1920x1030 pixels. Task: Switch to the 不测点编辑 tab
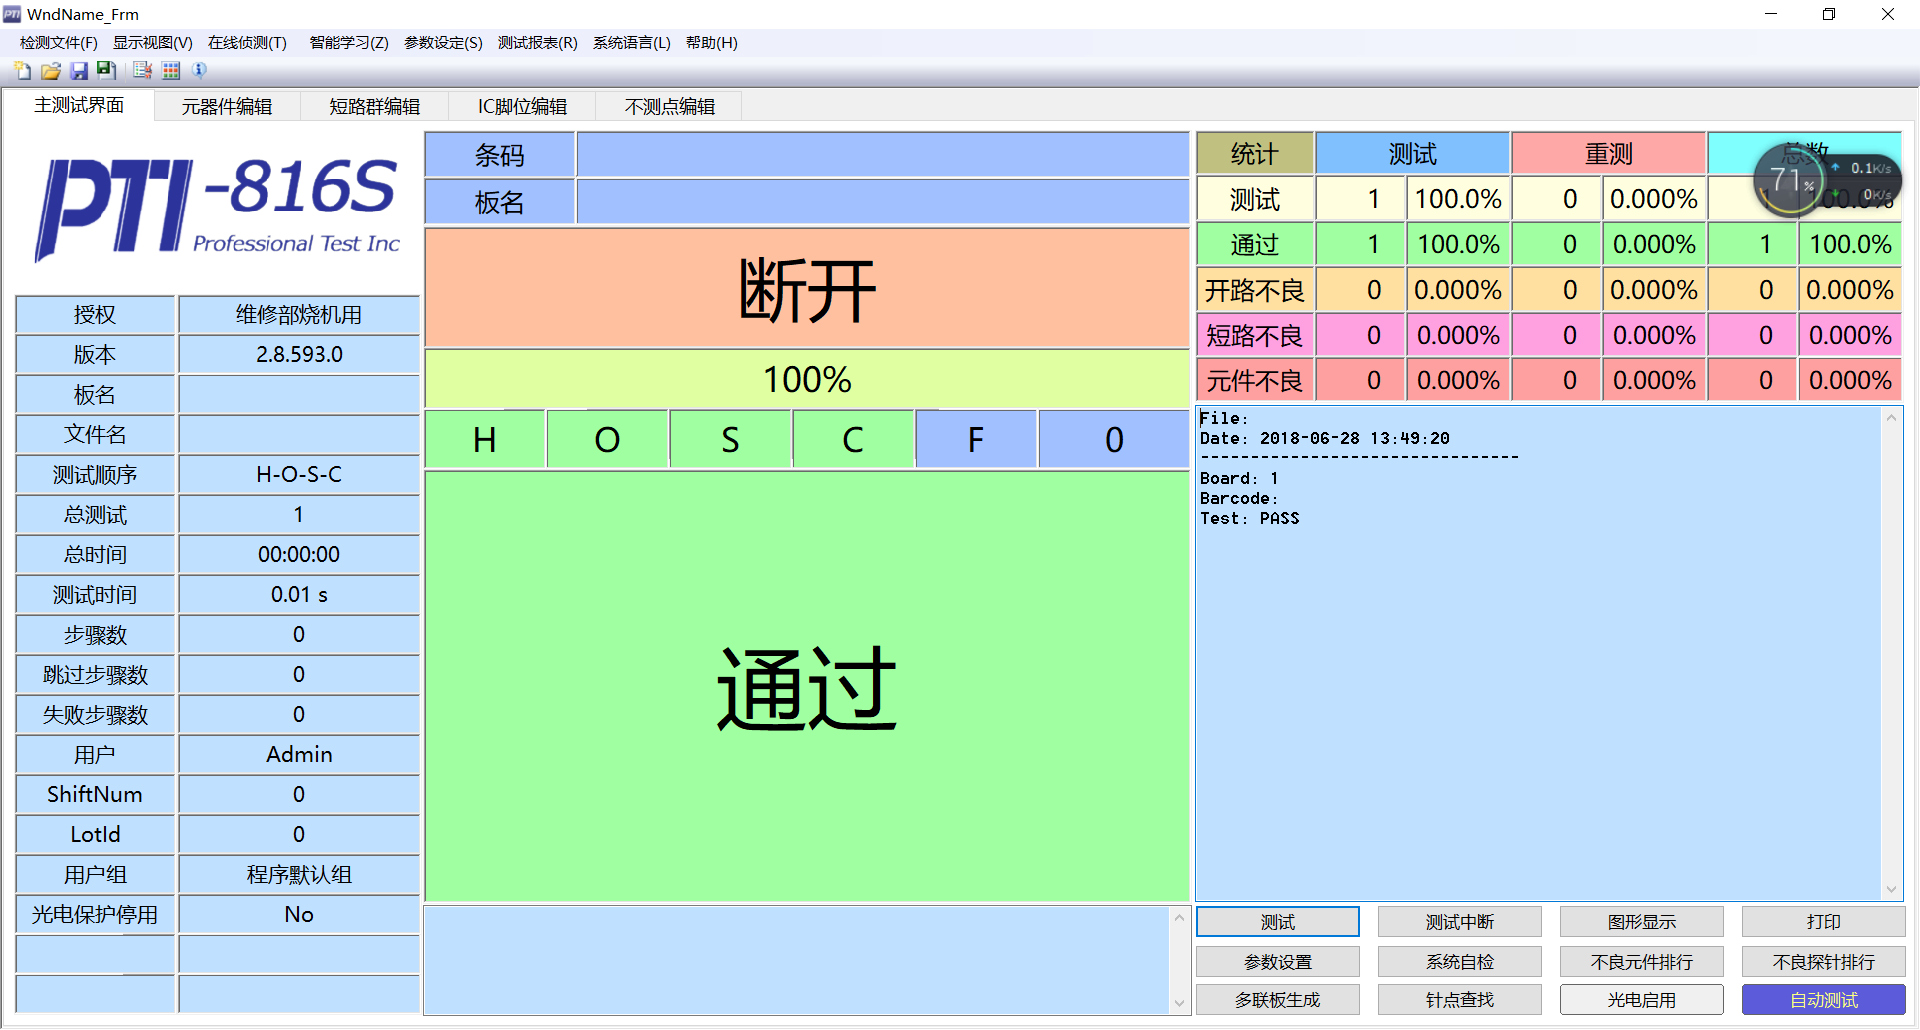point(669,106)
